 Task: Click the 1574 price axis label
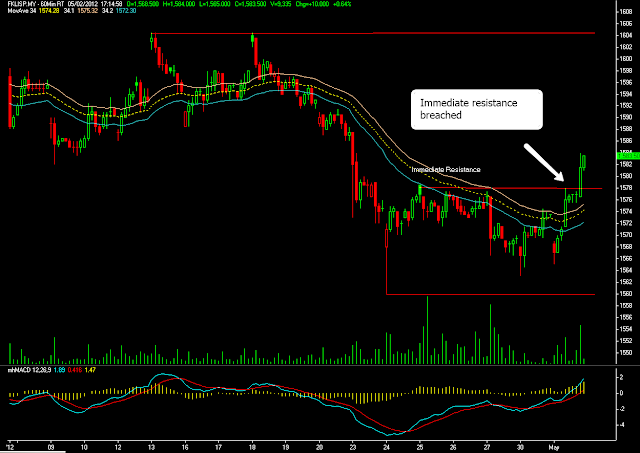pos(626,211)
